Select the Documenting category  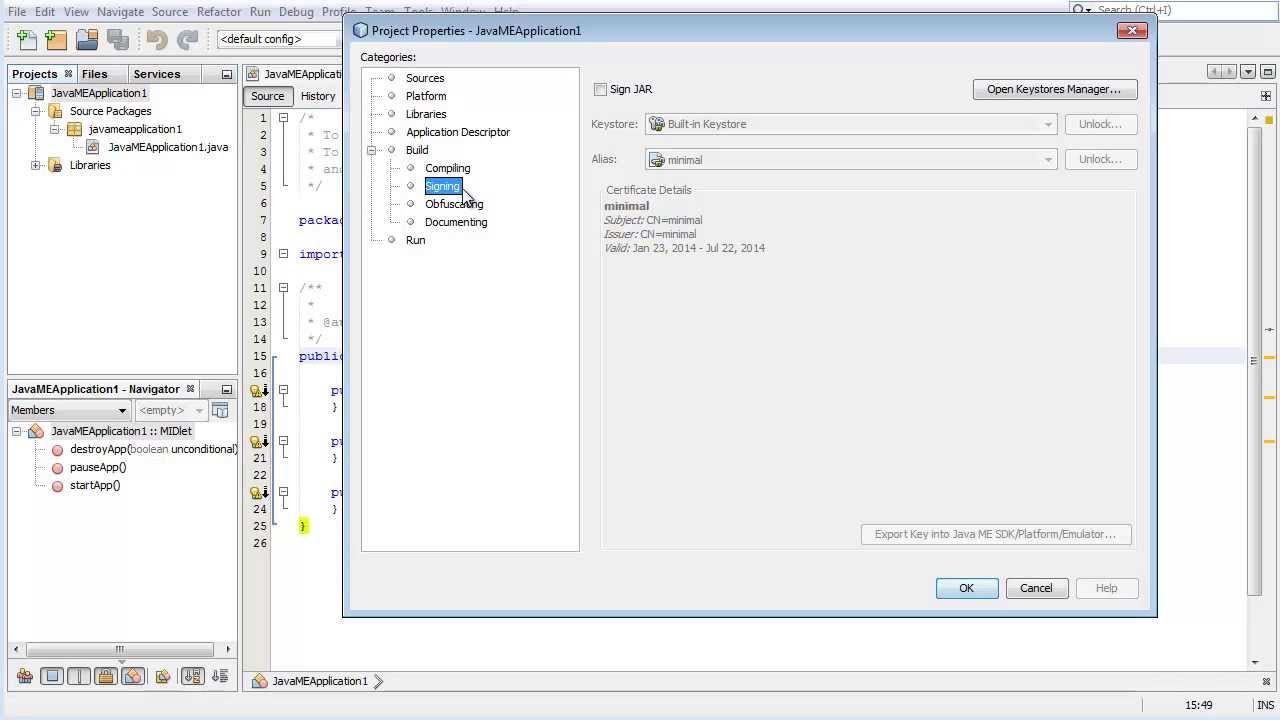pyautogui.click(x=456, y=222)
